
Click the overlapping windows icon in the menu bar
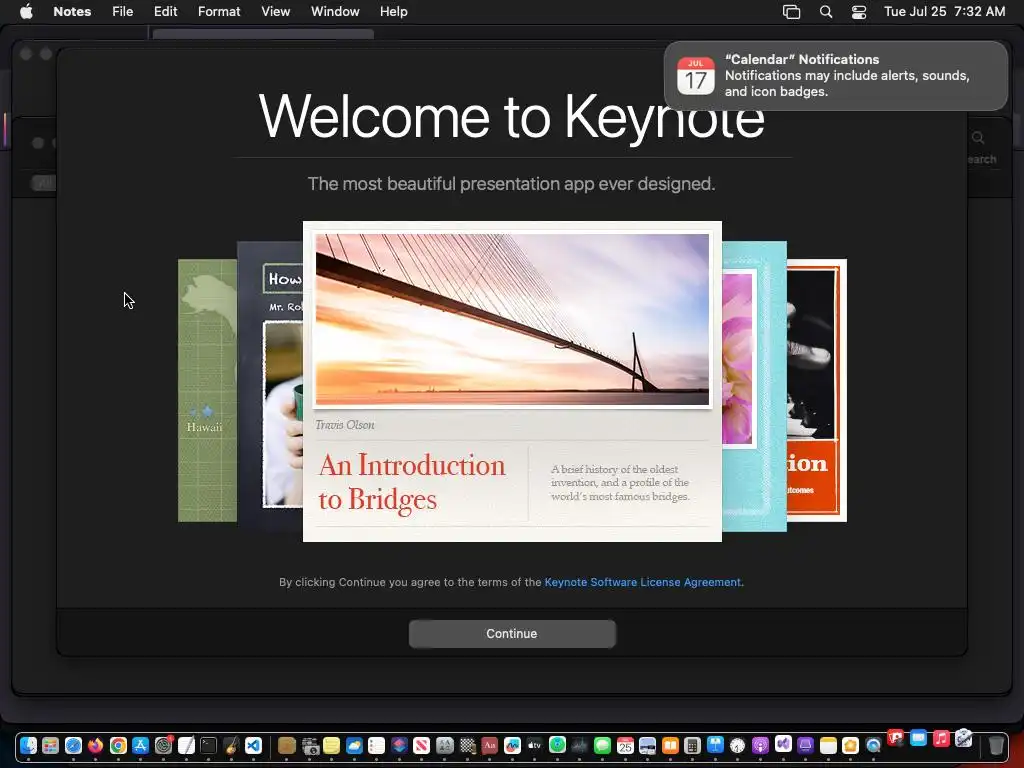[x=792, y=12]
